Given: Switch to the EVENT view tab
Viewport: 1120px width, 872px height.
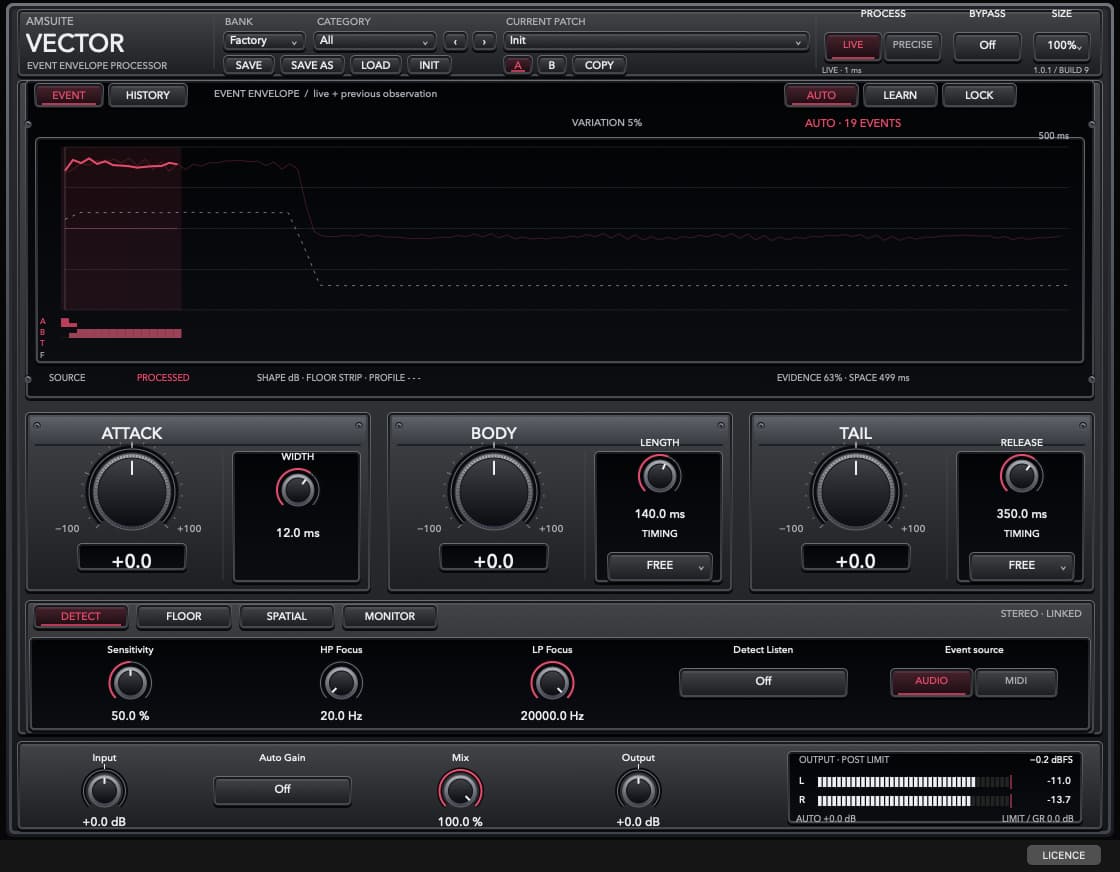Looking at the screenshot, I should pyautogui.click(x=69, y=96).
